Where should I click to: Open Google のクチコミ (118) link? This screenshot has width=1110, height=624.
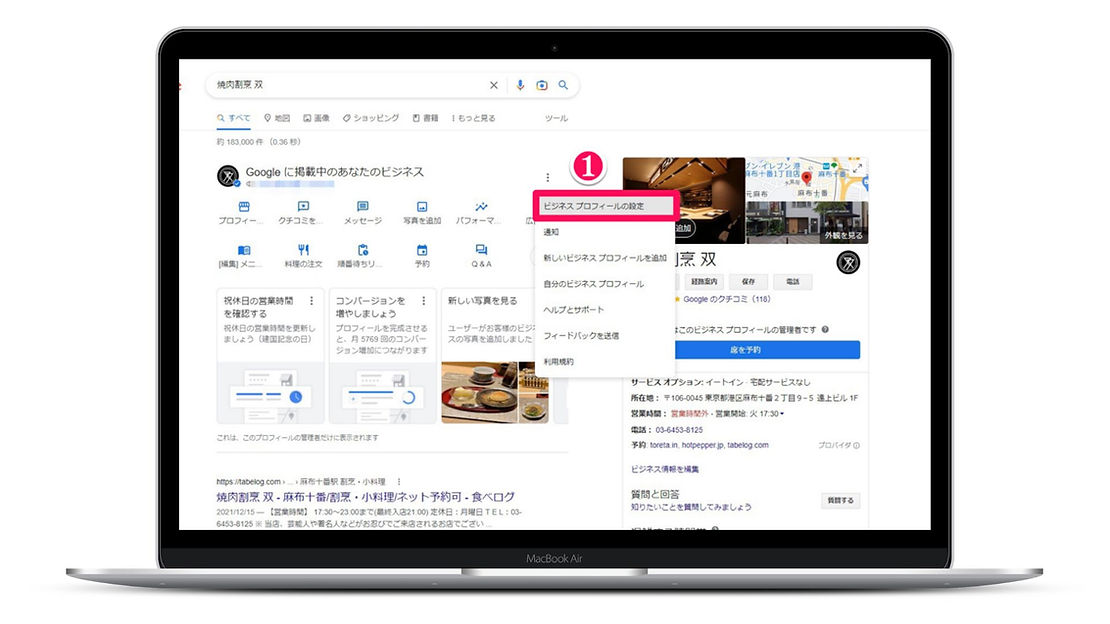(x=727, y=300)
